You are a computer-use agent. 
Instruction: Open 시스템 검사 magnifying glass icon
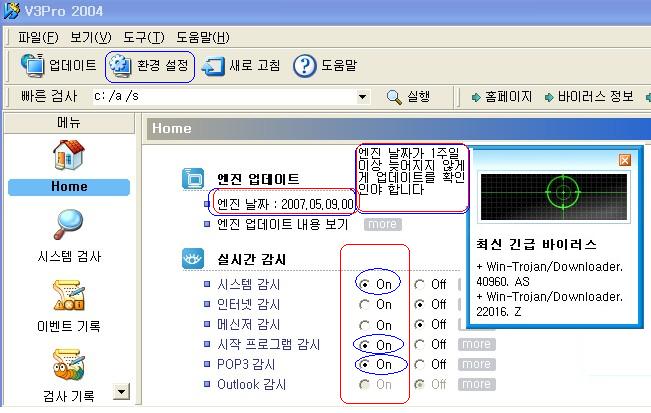tap(69, 224)
